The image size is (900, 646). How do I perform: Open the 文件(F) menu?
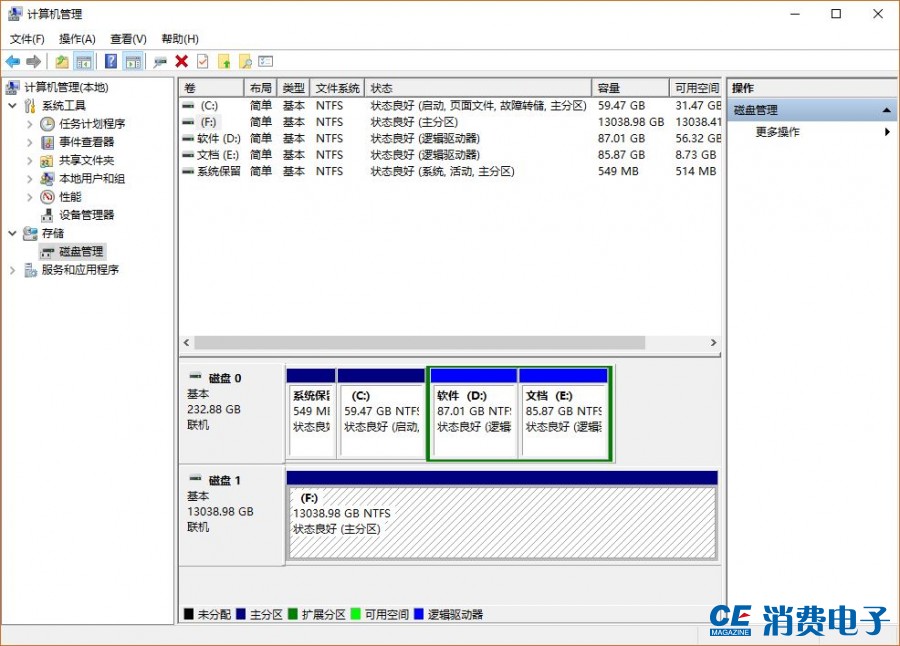point(27,39)
